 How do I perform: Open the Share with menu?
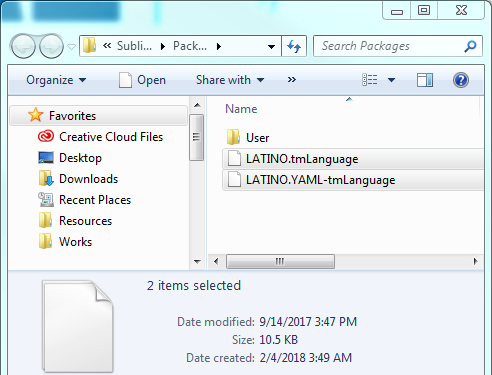pyautogui.click(x=230, y=80)
